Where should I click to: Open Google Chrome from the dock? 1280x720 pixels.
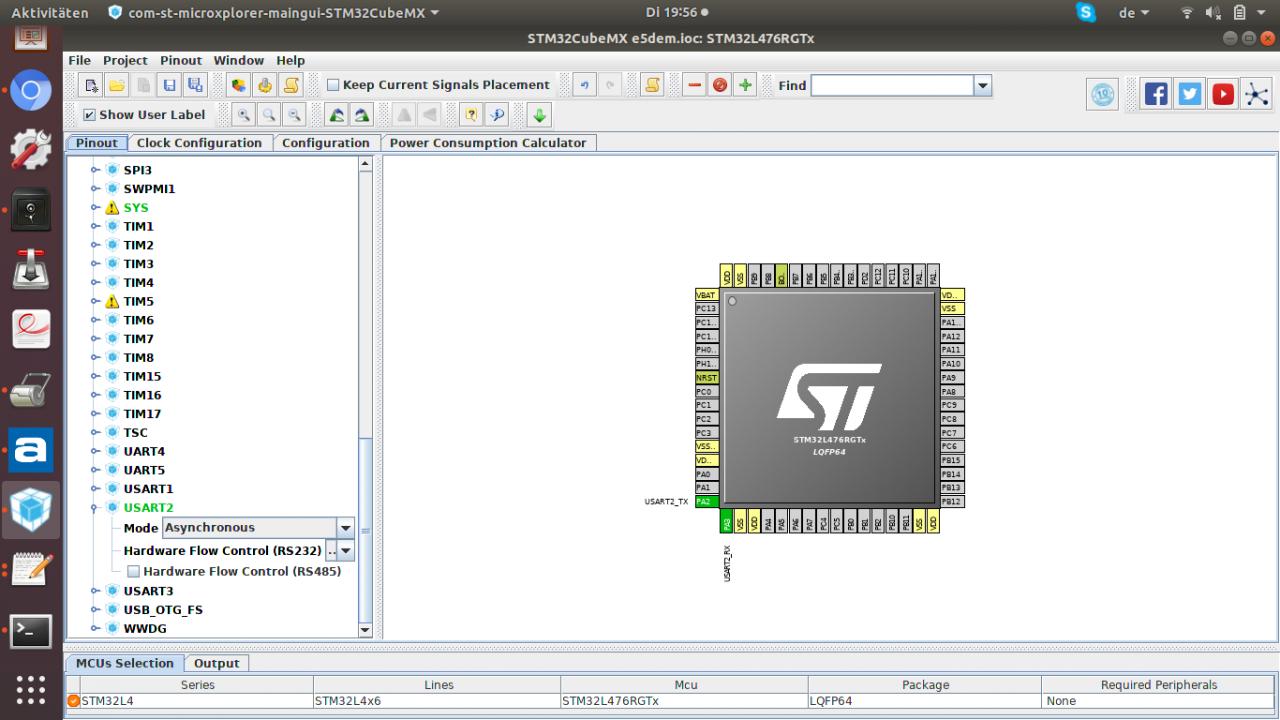(31, 92)
